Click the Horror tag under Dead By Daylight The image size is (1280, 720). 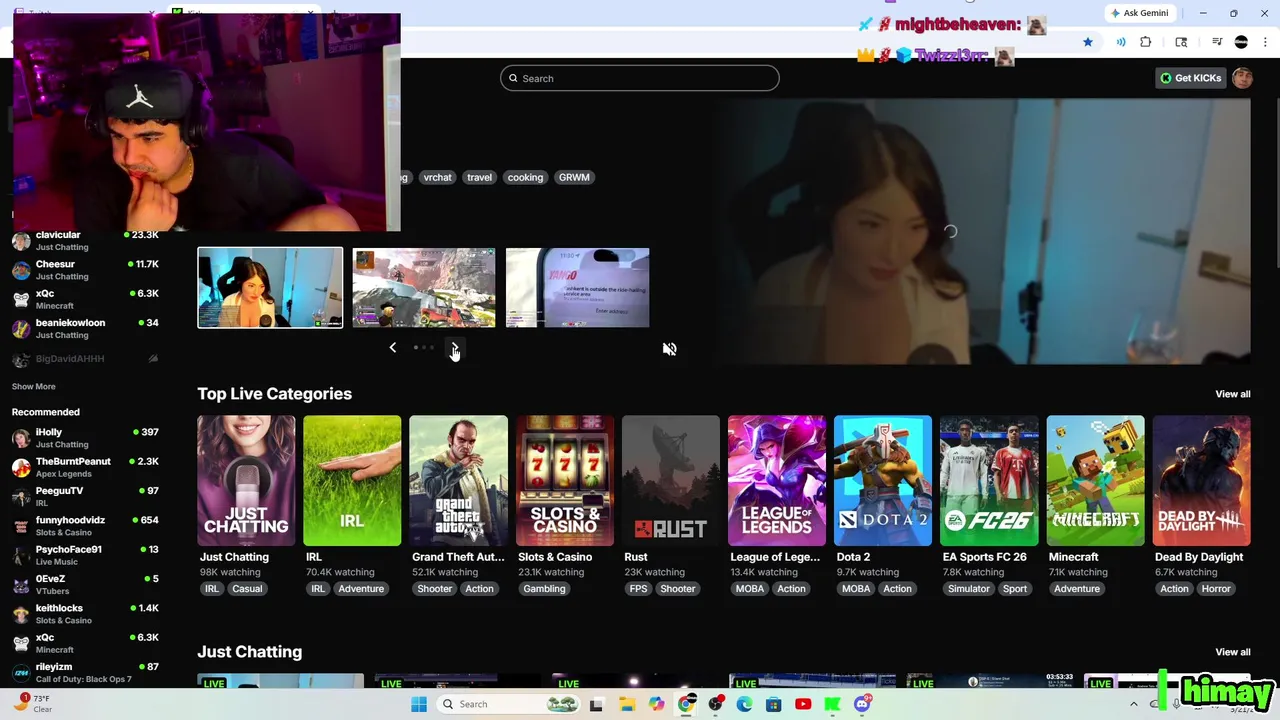pos(1216,589)
